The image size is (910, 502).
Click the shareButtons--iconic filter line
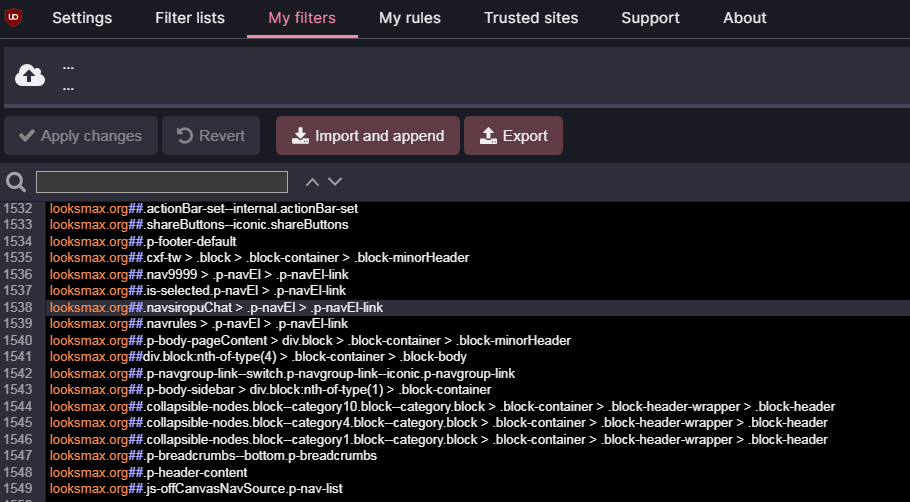click(199, 225)
